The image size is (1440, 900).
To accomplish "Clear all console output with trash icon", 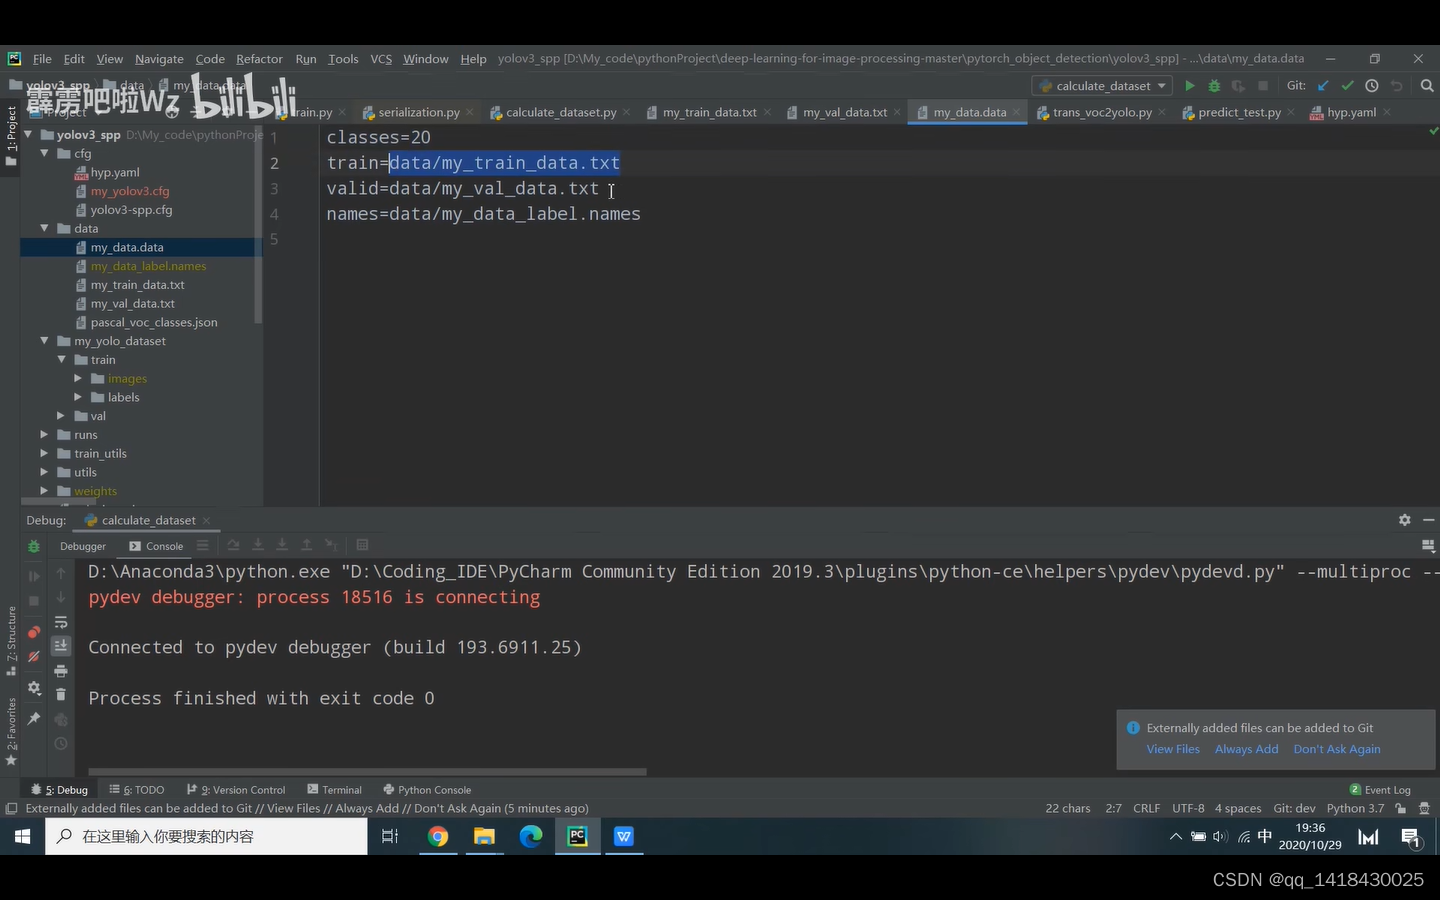I will pos(61,694).
